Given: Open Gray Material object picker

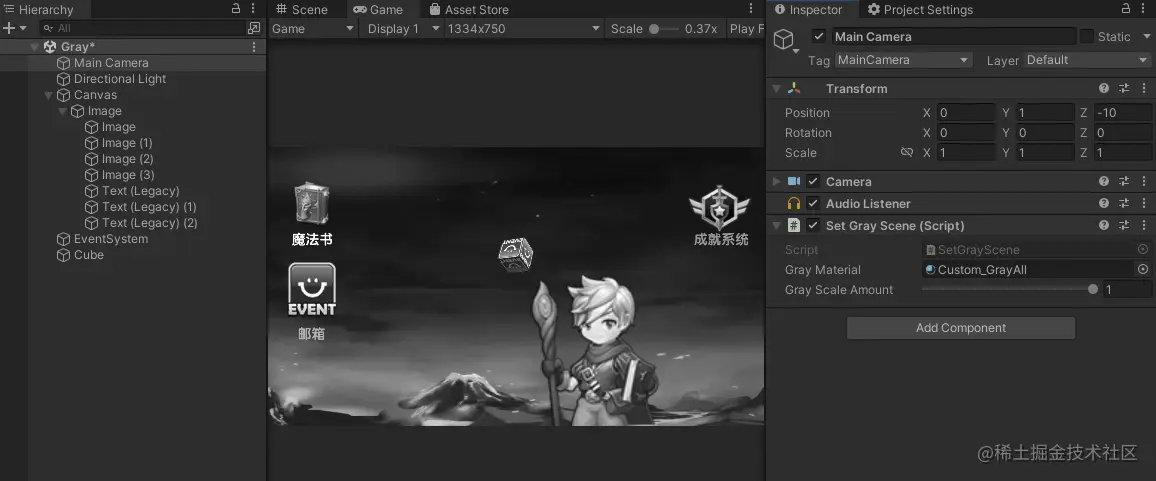Looking at the screenshot, I should pyautogui.click(x=1143, y=270).
